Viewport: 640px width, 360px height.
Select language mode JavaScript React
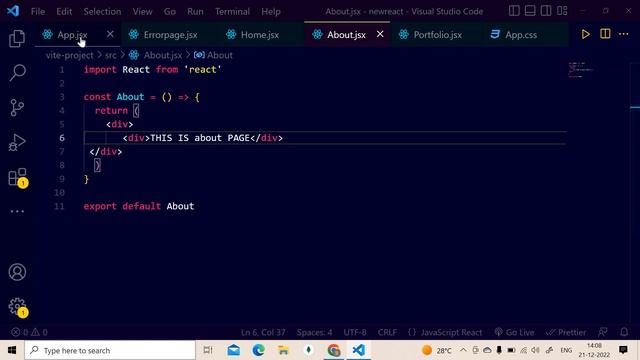(445, 332)
